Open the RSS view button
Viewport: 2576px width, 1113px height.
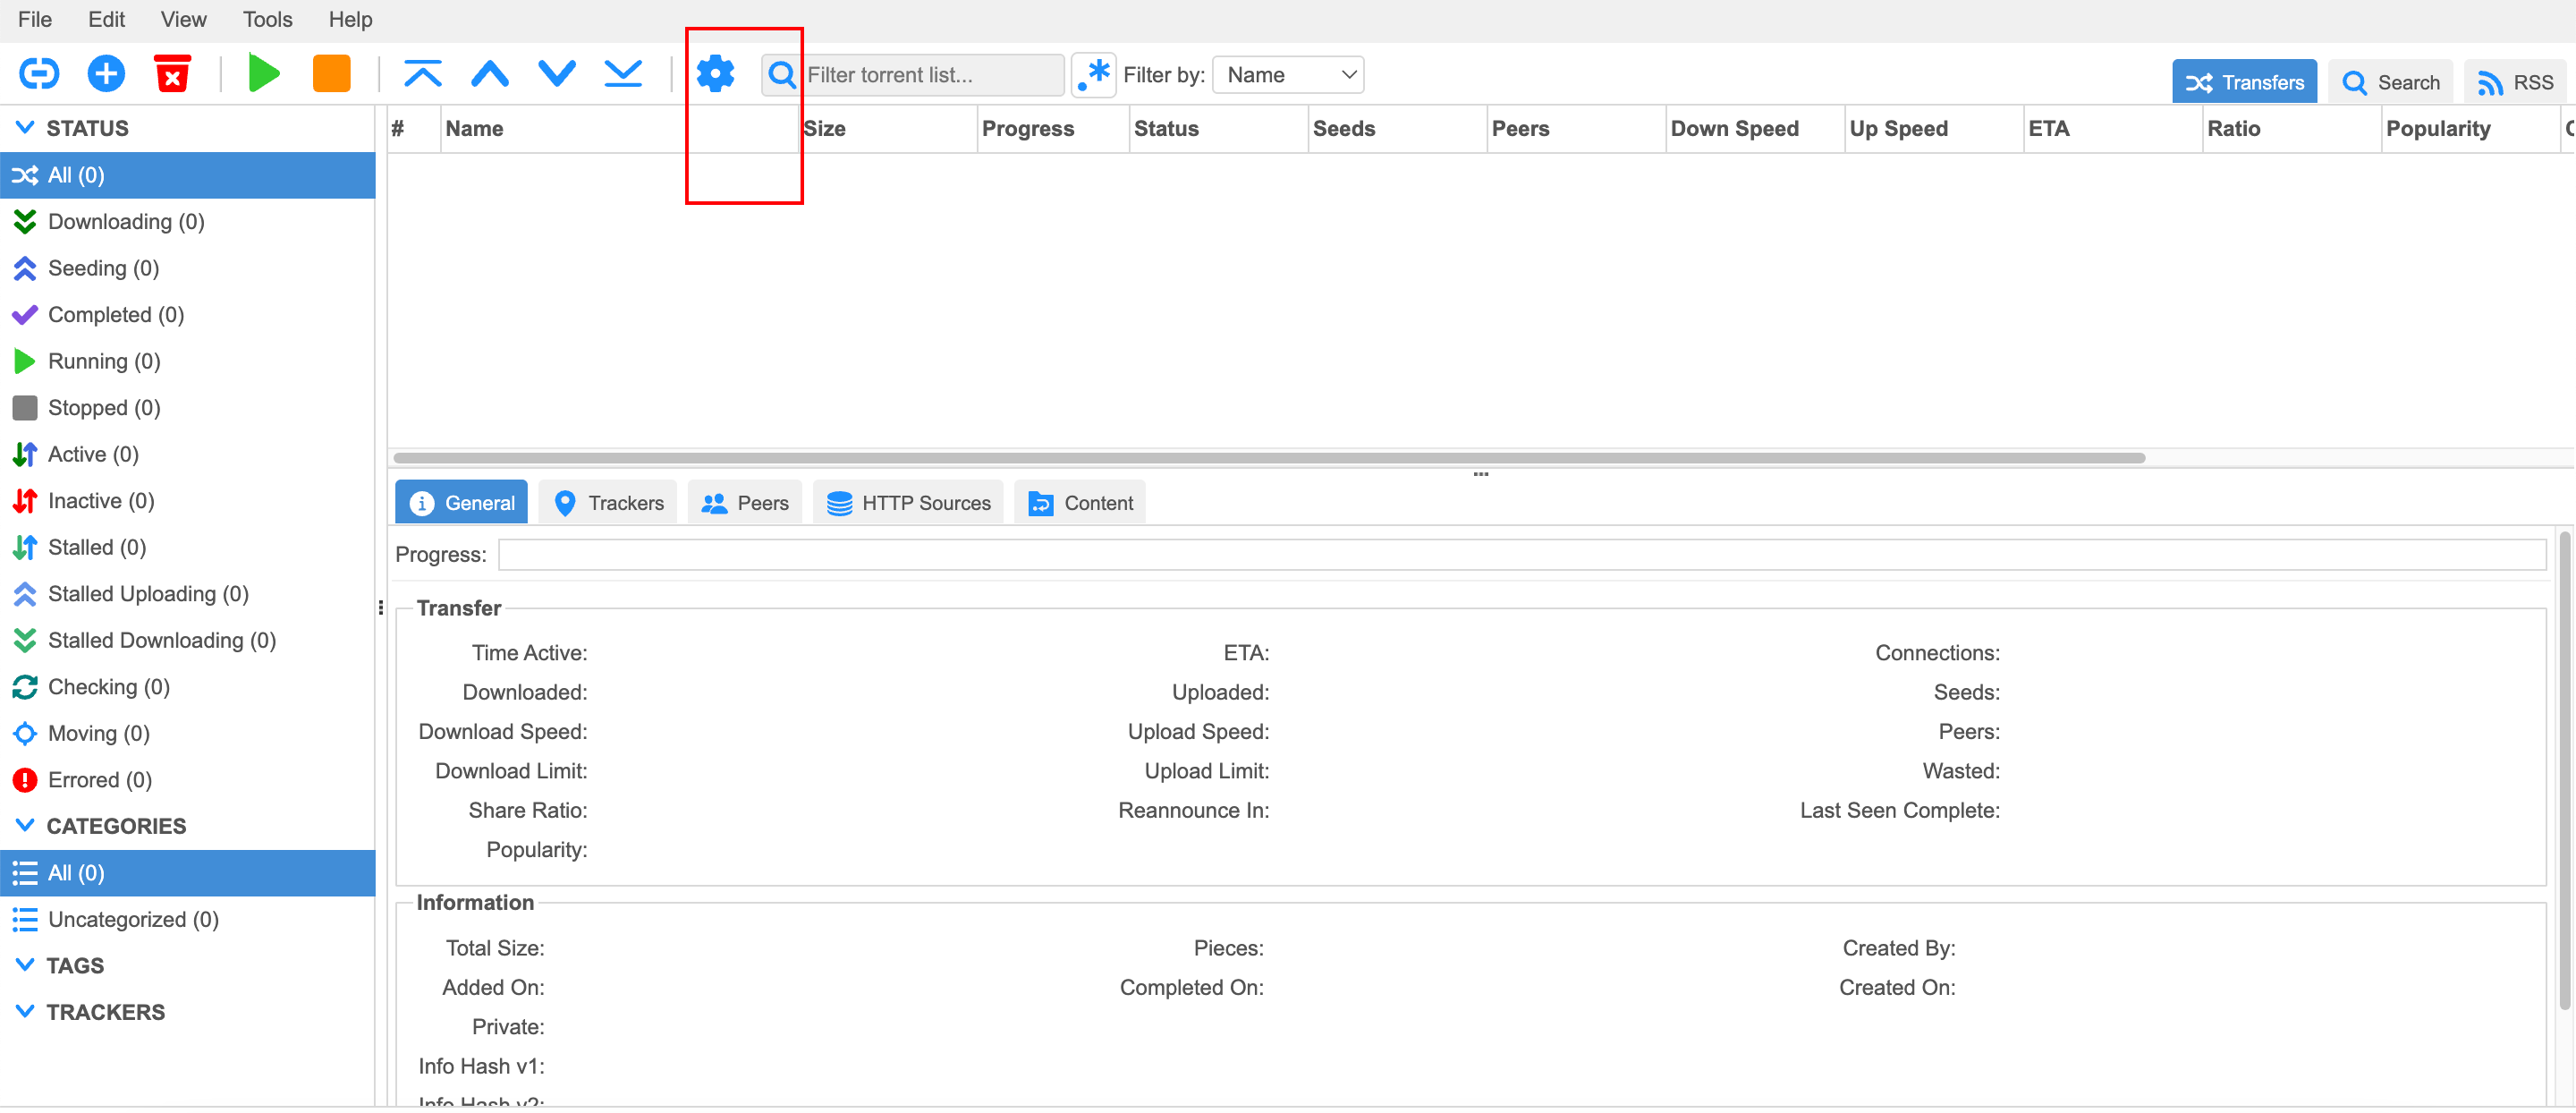click(x=2514, y=82)
